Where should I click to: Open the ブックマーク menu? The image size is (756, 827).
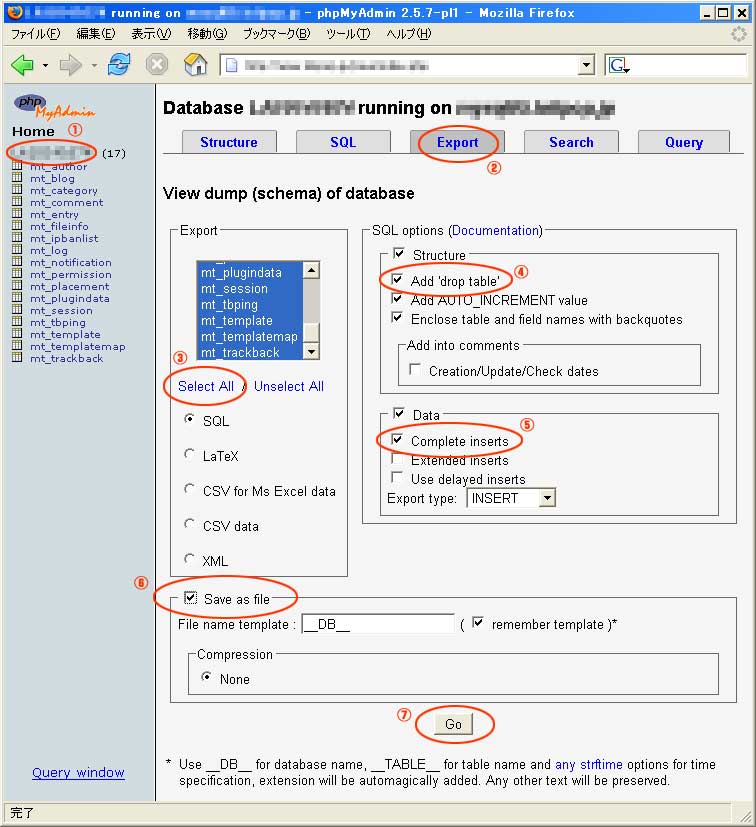(276, 34)
